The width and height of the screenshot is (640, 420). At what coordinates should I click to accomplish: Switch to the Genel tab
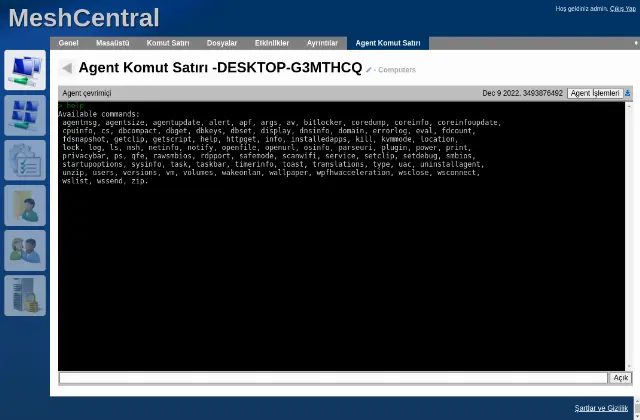[x=68, y=43]
